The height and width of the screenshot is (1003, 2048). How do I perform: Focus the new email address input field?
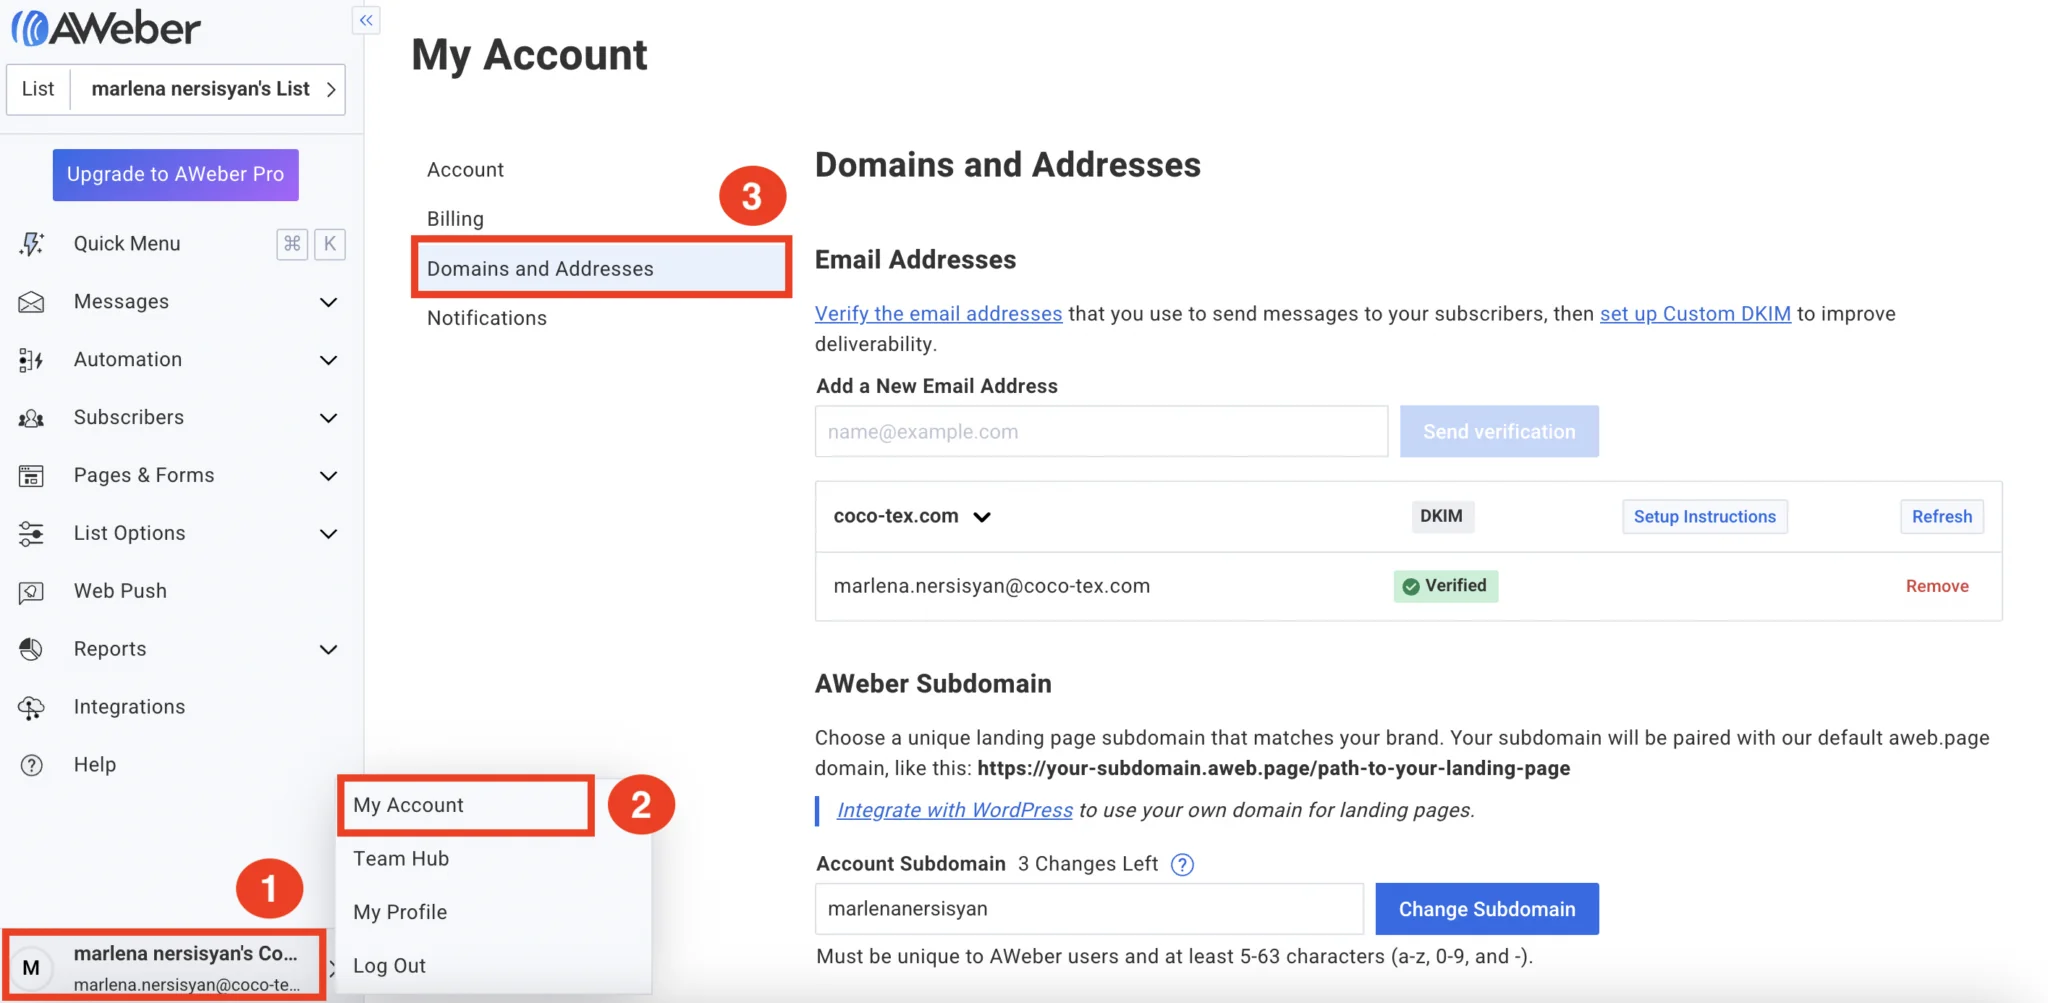tap(1101, 432)
